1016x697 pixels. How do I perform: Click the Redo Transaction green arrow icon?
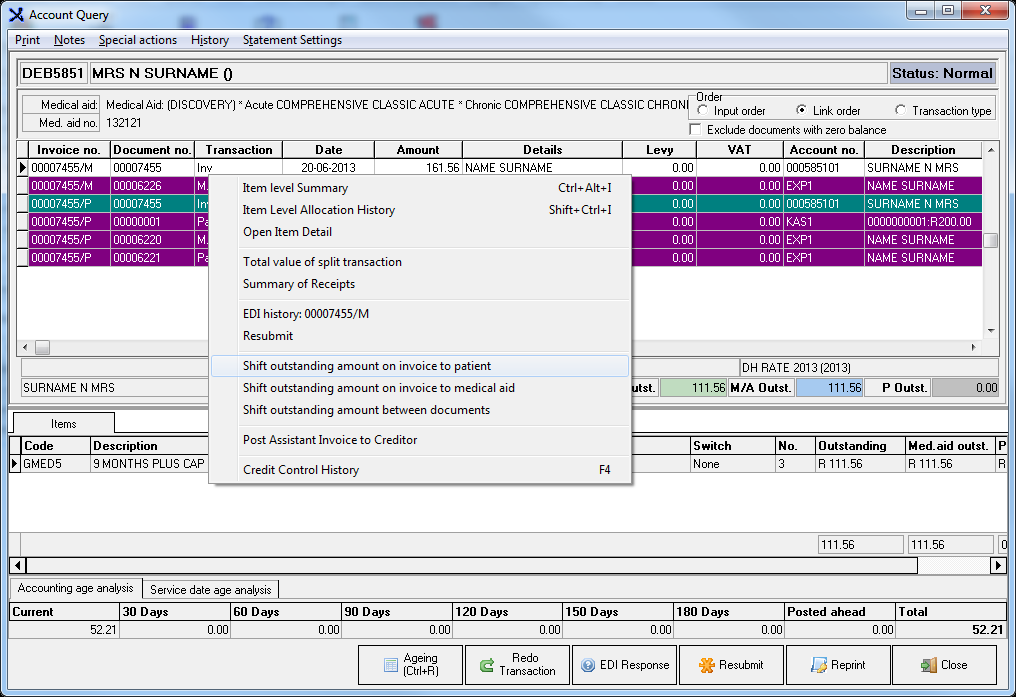tap(487, 665)
